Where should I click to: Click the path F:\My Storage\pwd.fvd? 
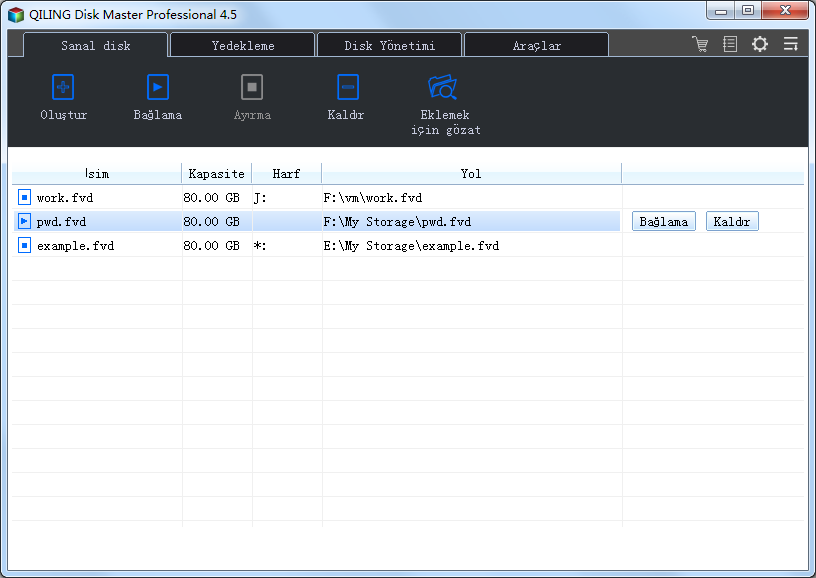[397, 222]
